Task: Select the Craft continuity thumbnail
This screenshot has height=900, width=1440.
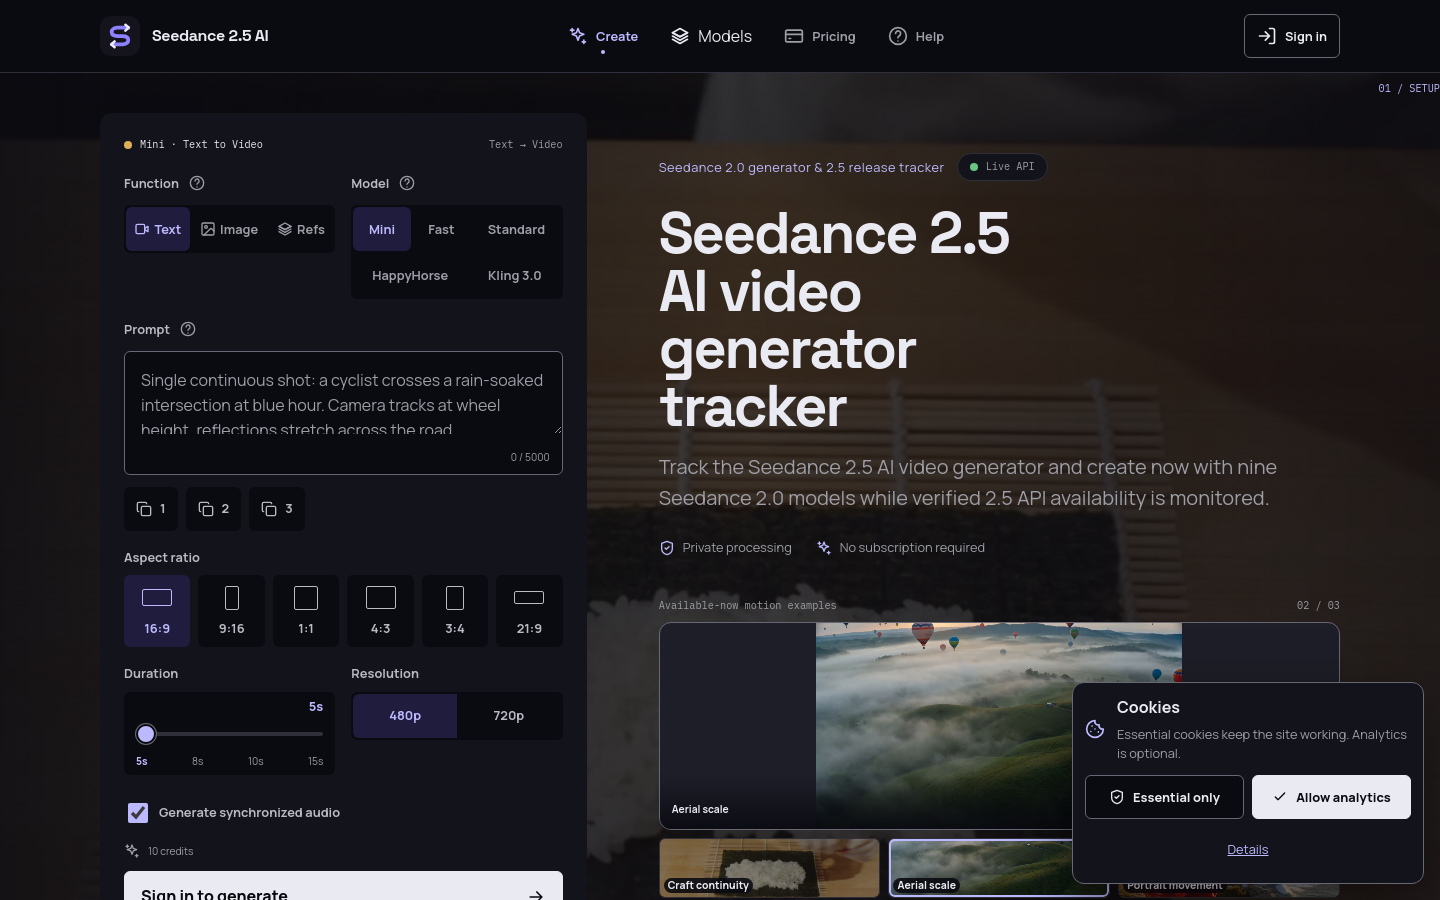Action: 769,867
